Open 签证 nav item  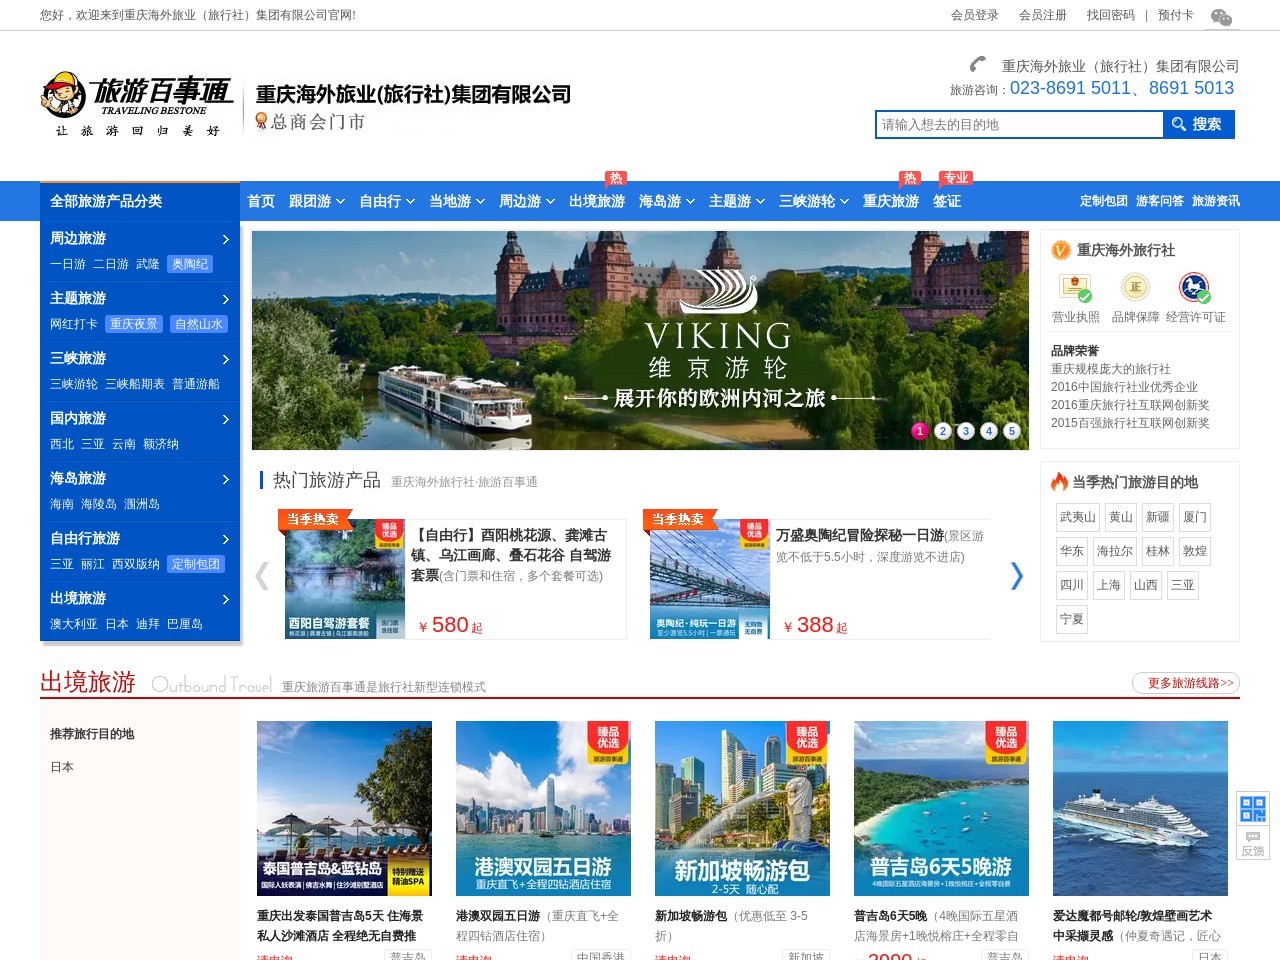[x=947, y=201]
